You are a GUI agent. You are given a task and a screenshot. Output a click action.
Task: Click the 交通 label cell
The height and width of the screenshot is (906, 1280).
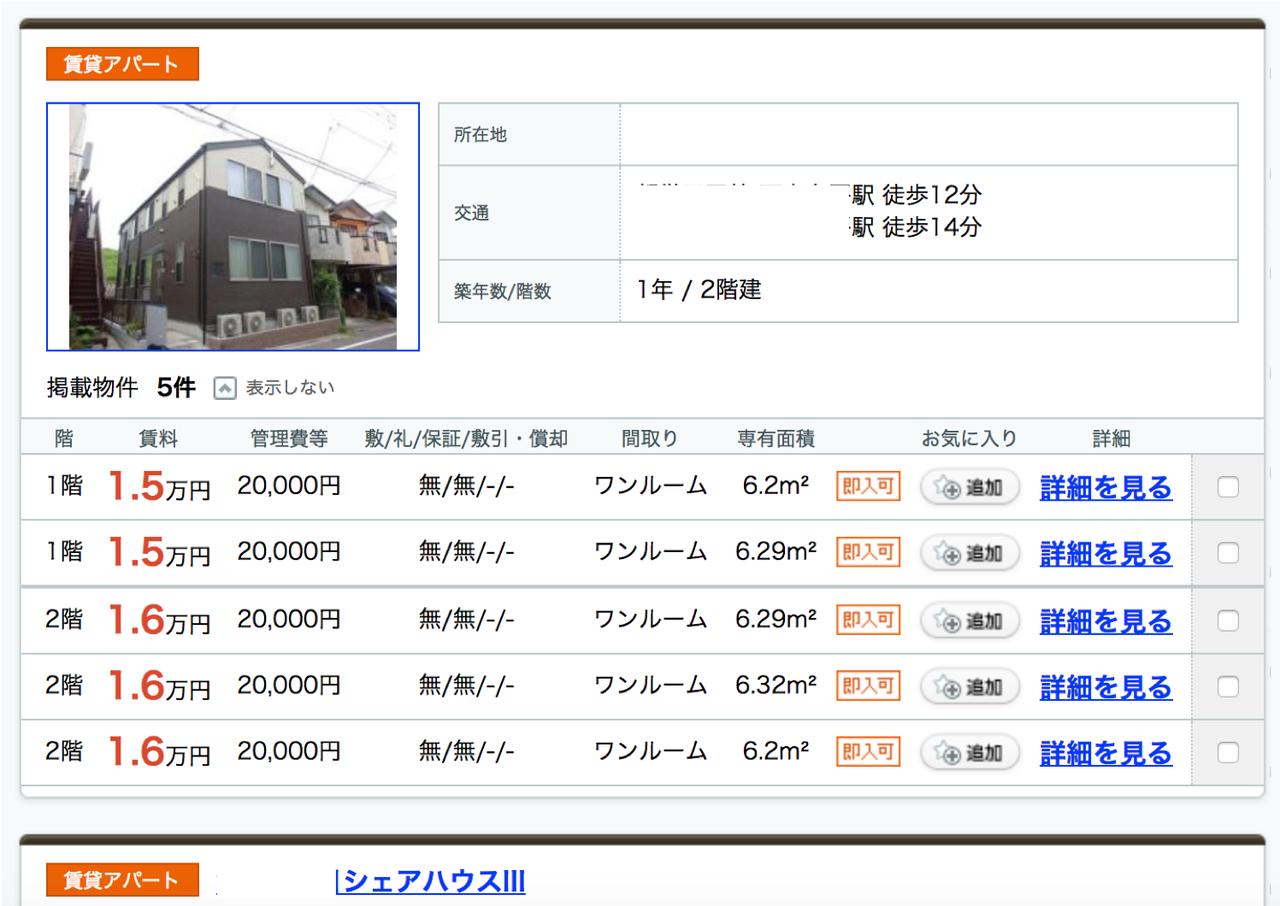[x=529, y=213]
